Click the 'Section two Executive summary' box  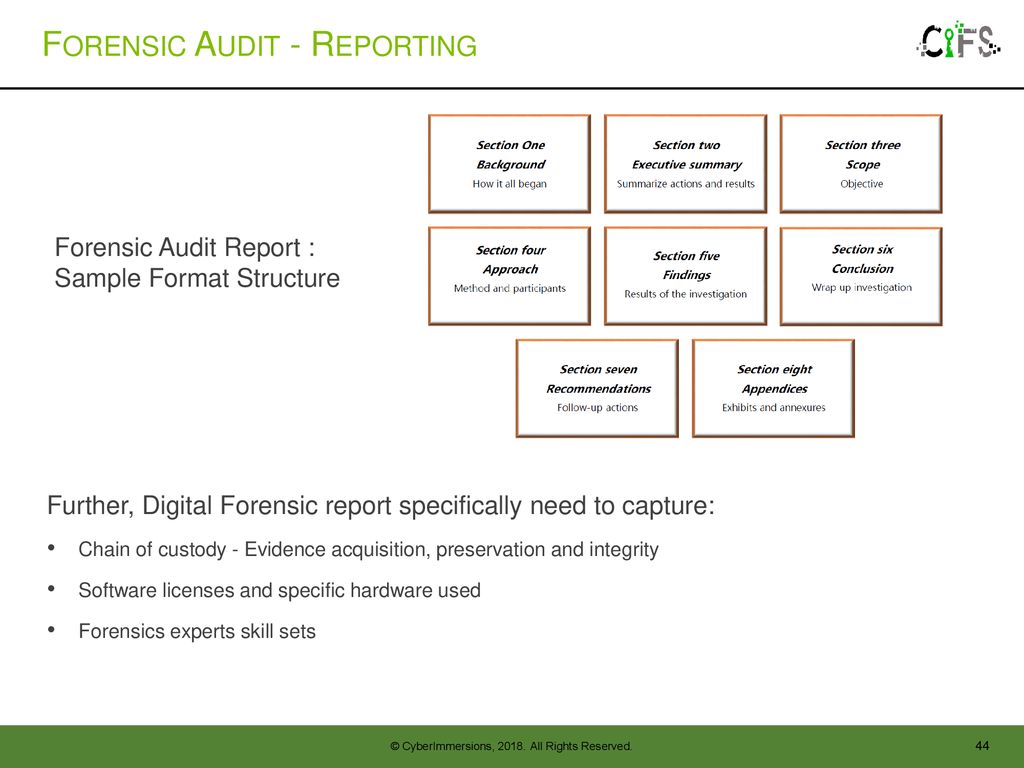pos(686,164)
